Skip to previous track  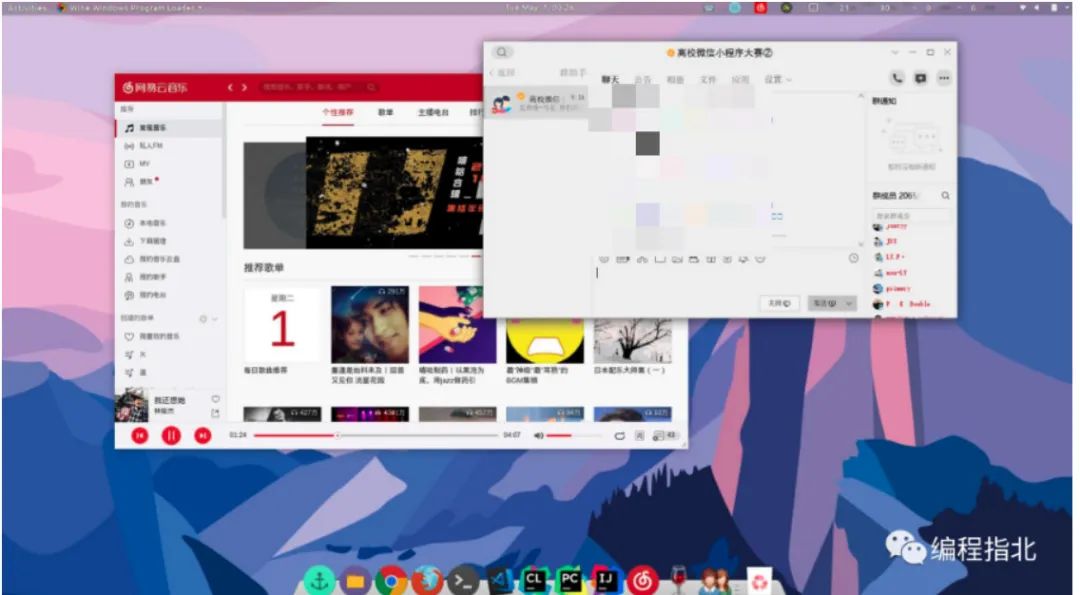click(x=140, y=435)
